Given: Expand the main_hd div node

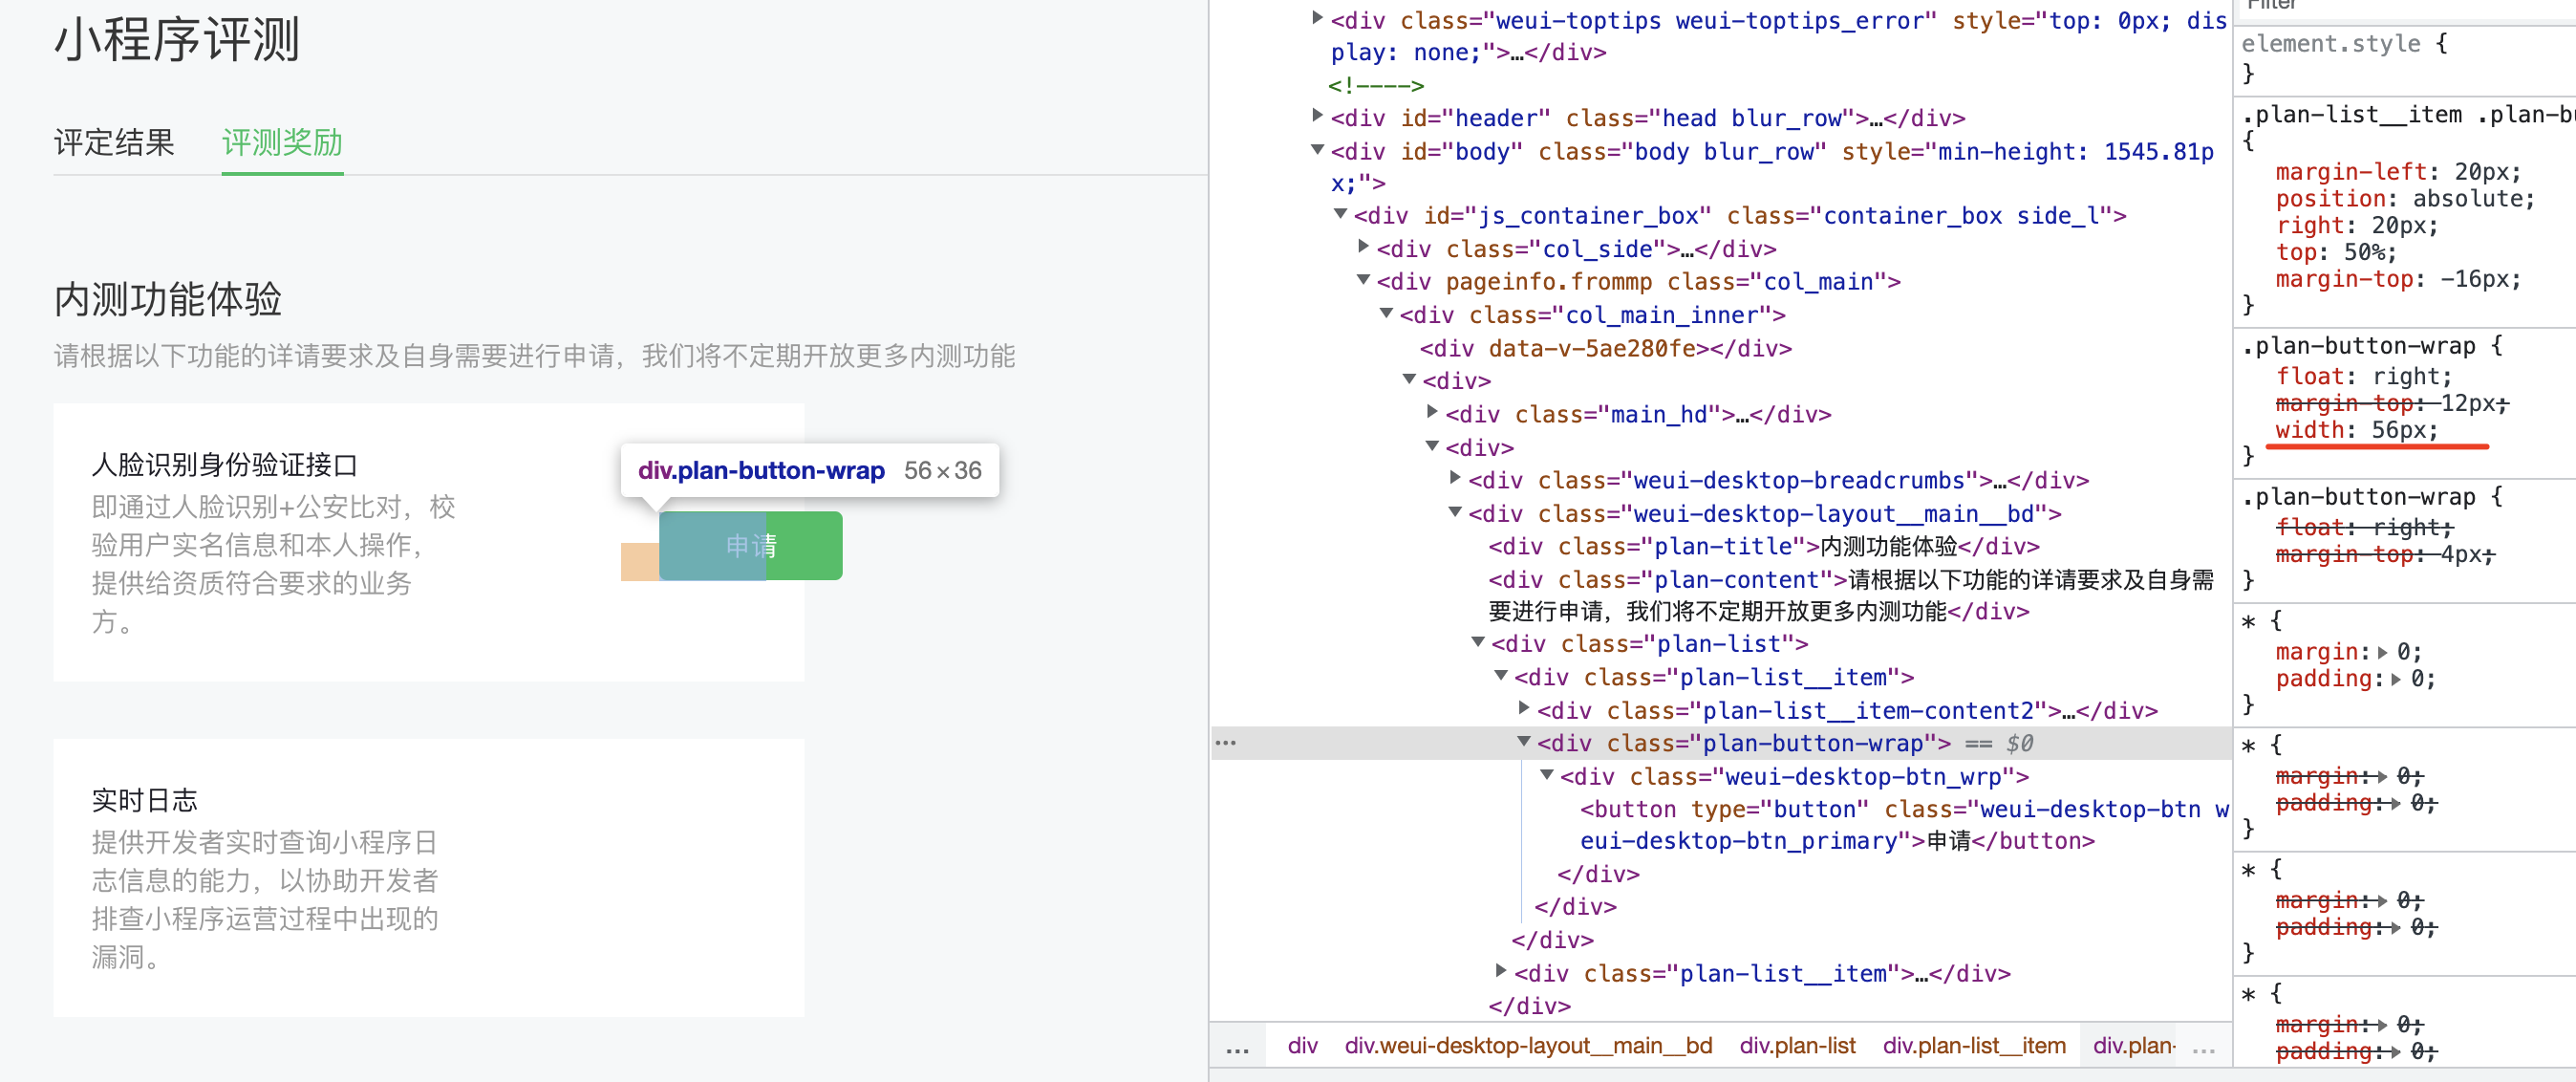Looking at the screenshot, I should coord(1432,412).
